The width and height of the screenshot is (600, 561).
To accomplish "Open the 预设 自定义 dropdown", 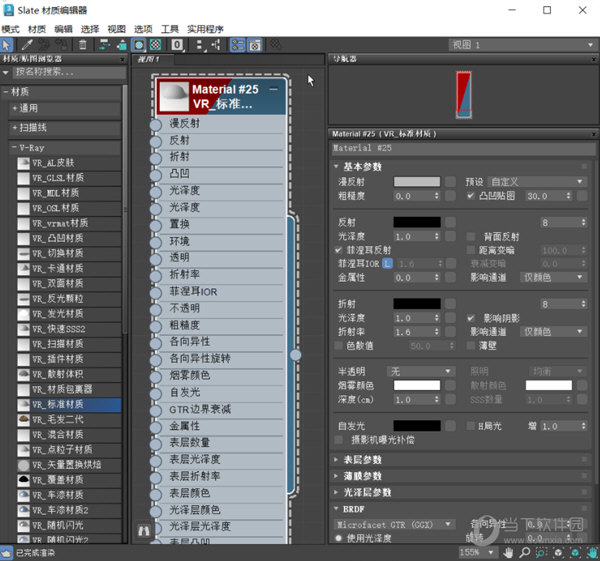I will (536, 182).
